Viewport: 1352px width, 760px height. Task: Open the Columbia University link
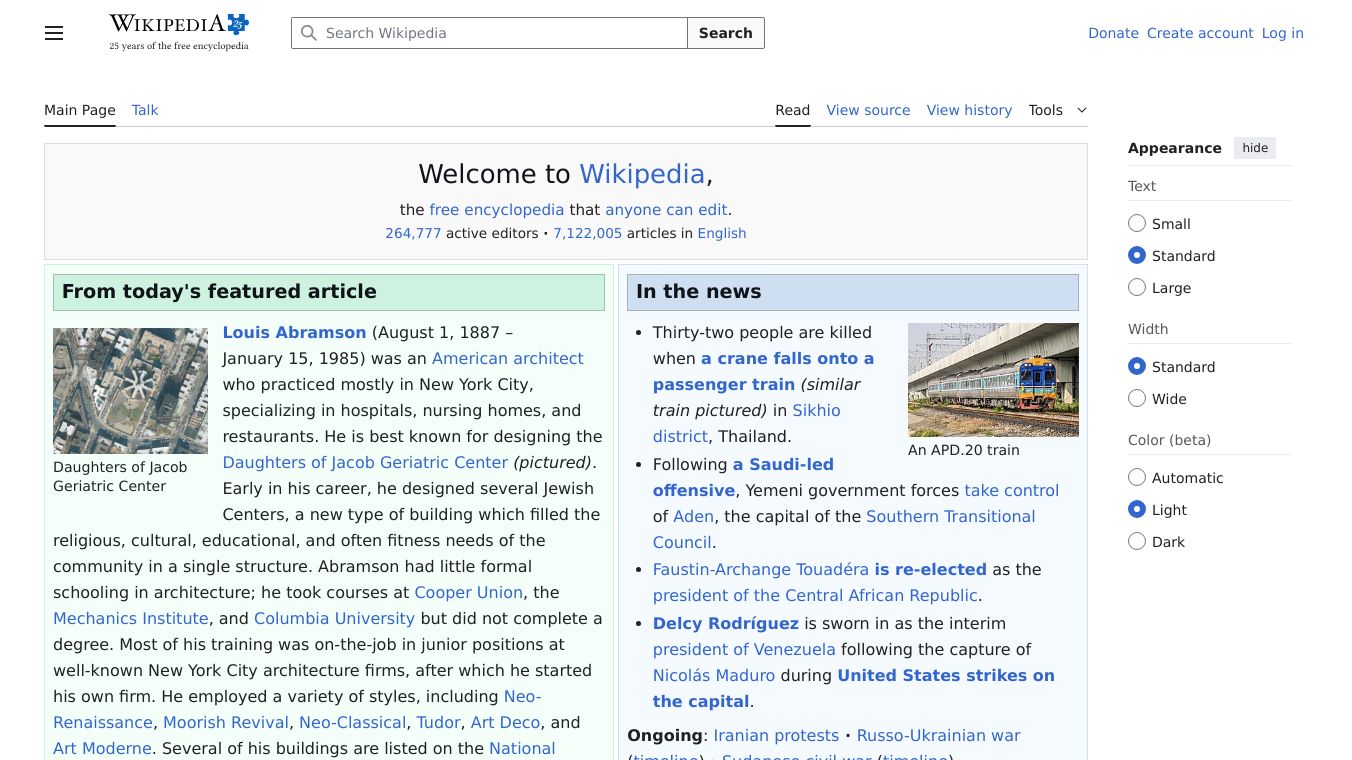point(334,618)
